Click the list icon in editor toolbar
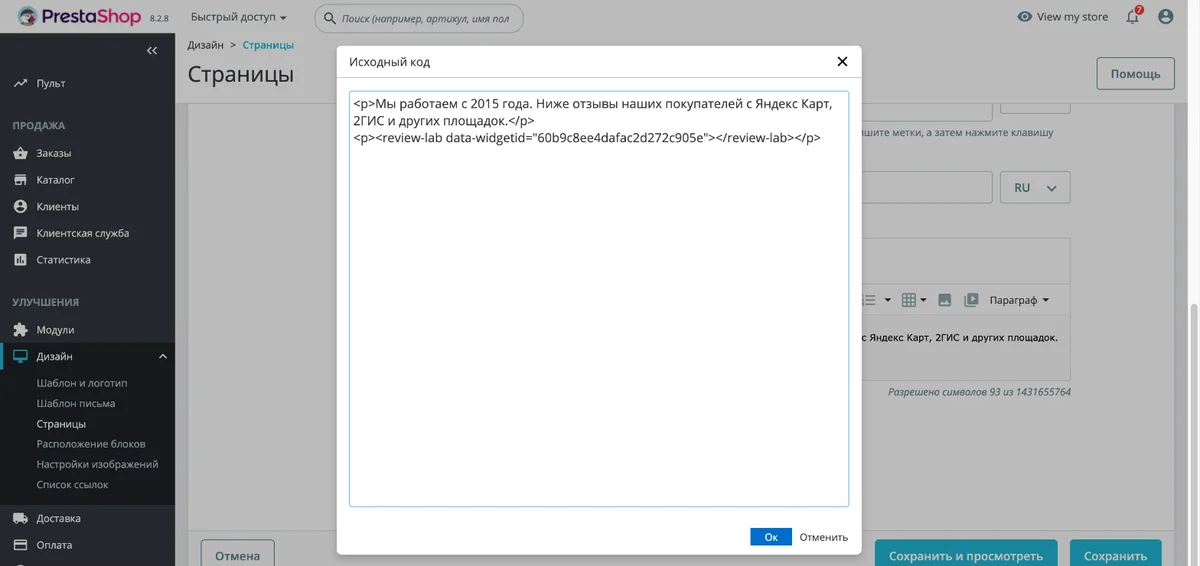 (868, 300)
